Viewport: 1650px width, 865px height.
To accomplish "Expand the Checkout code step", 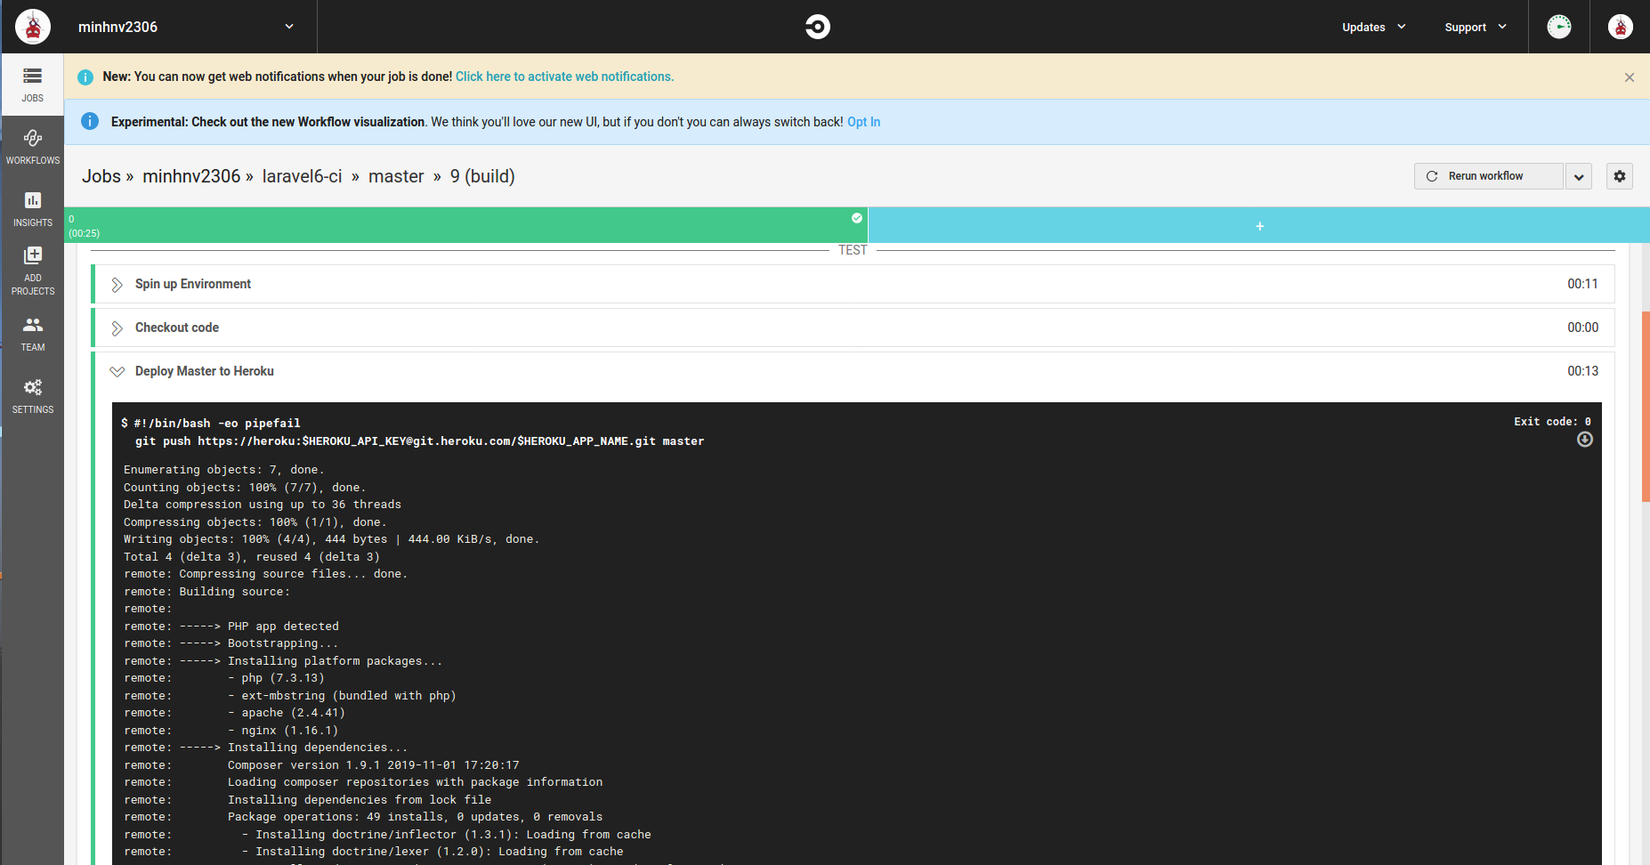I will tap(117, 328).
